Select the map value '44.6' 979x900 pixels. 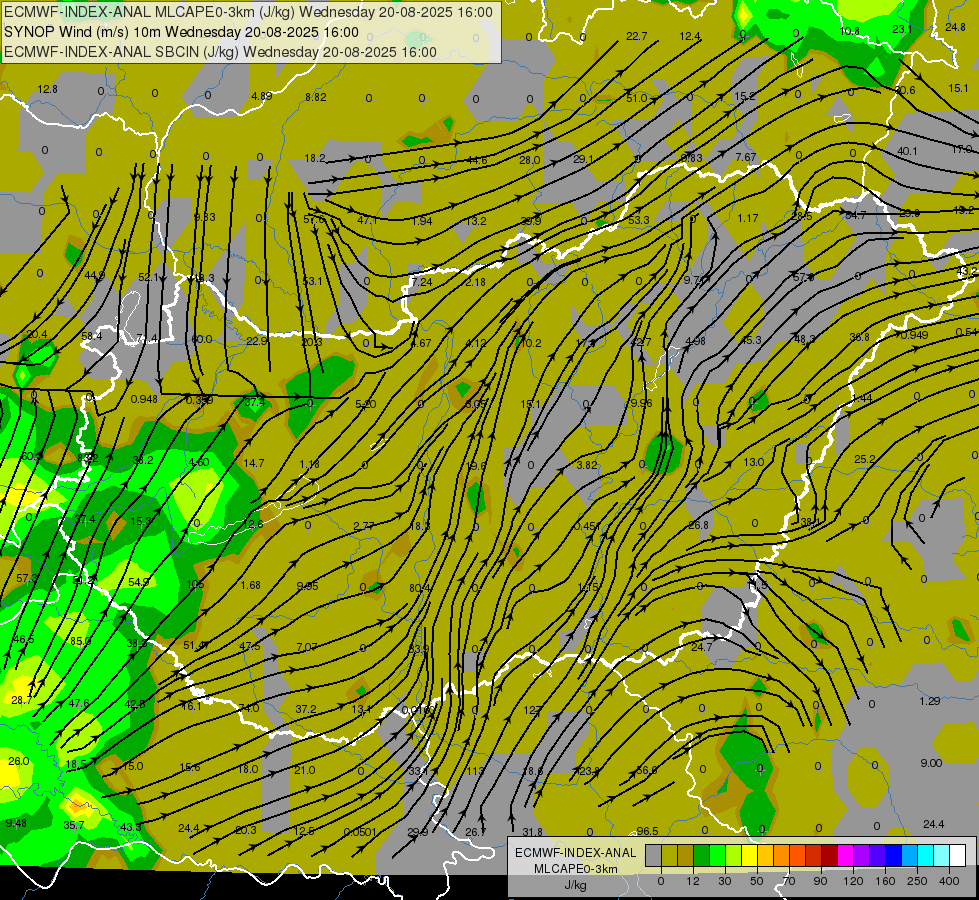(x=477, y=161)
